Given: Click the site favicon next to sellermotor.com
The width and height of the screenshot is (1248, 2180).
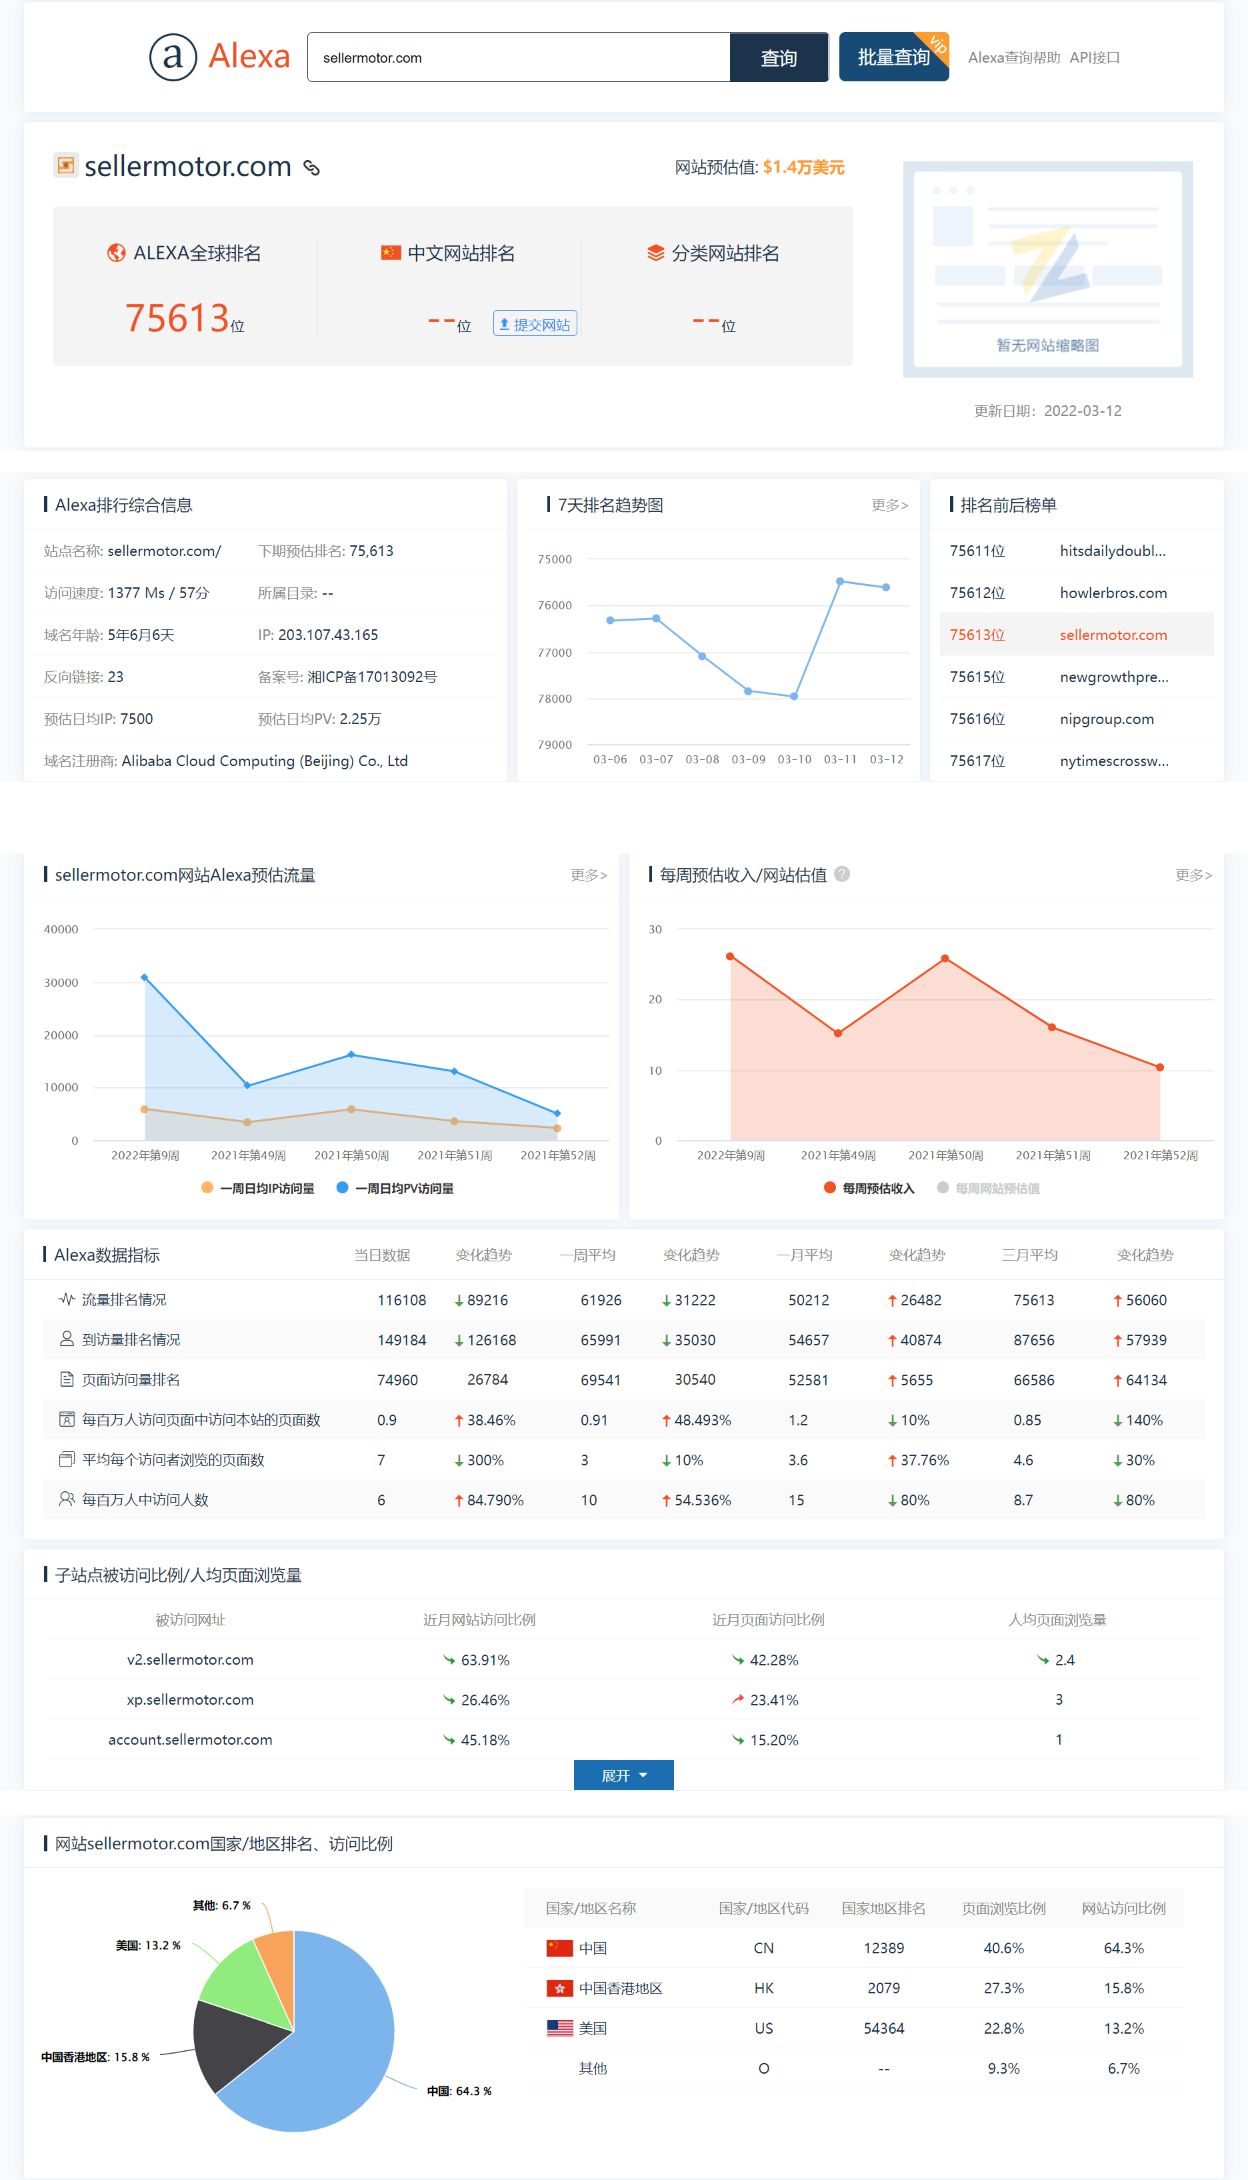Looking at the screenshot, I should tap(66, 165).
